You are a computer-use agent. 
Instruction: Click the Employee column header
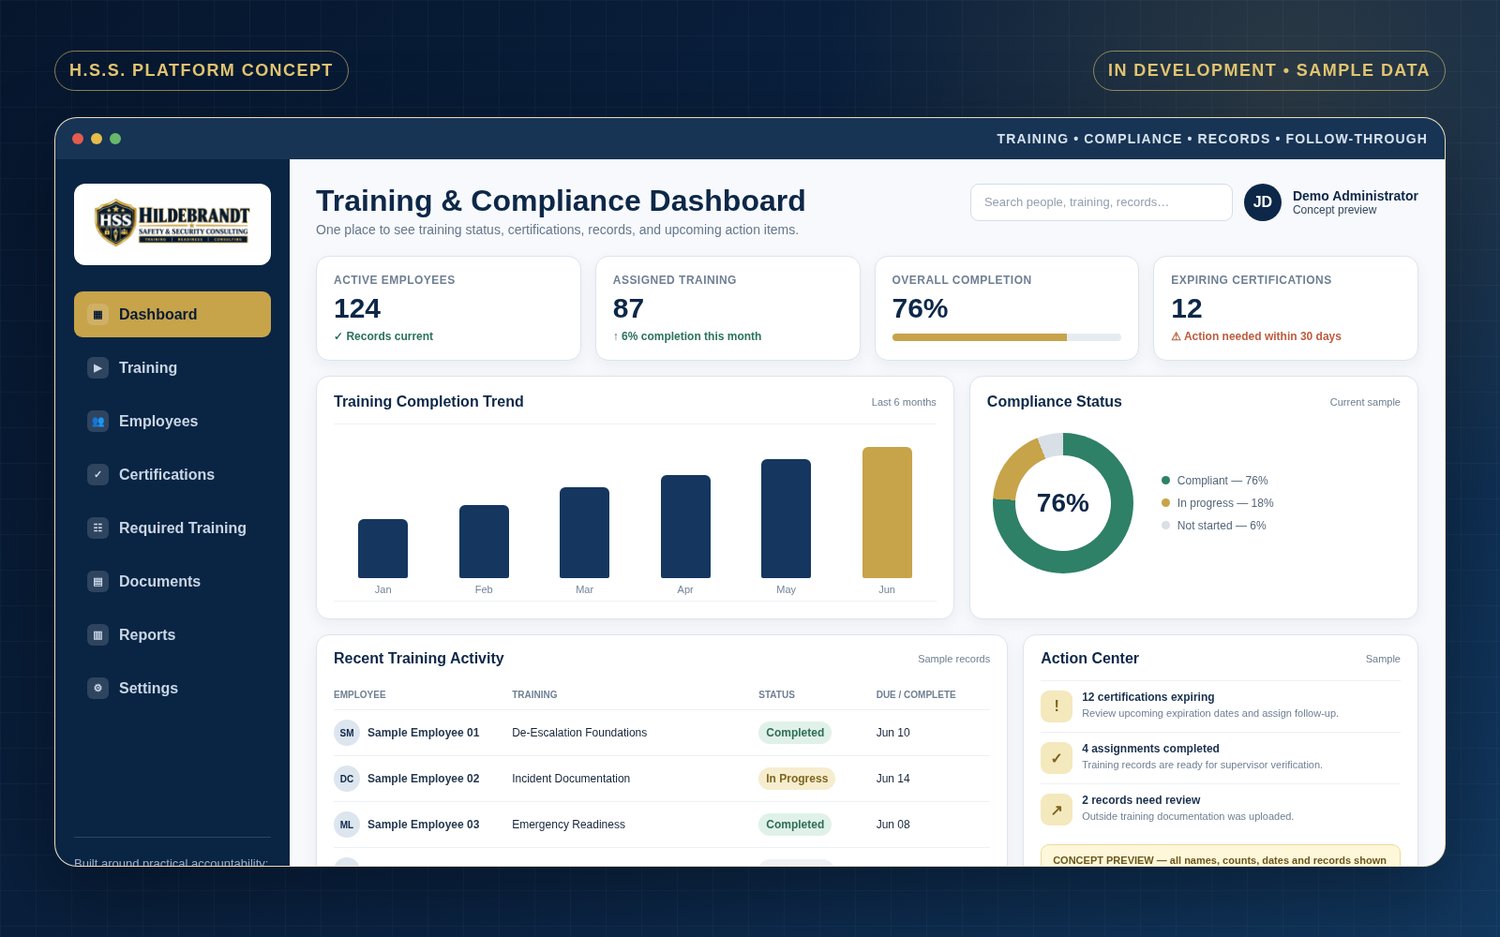(x=360, y=695)
